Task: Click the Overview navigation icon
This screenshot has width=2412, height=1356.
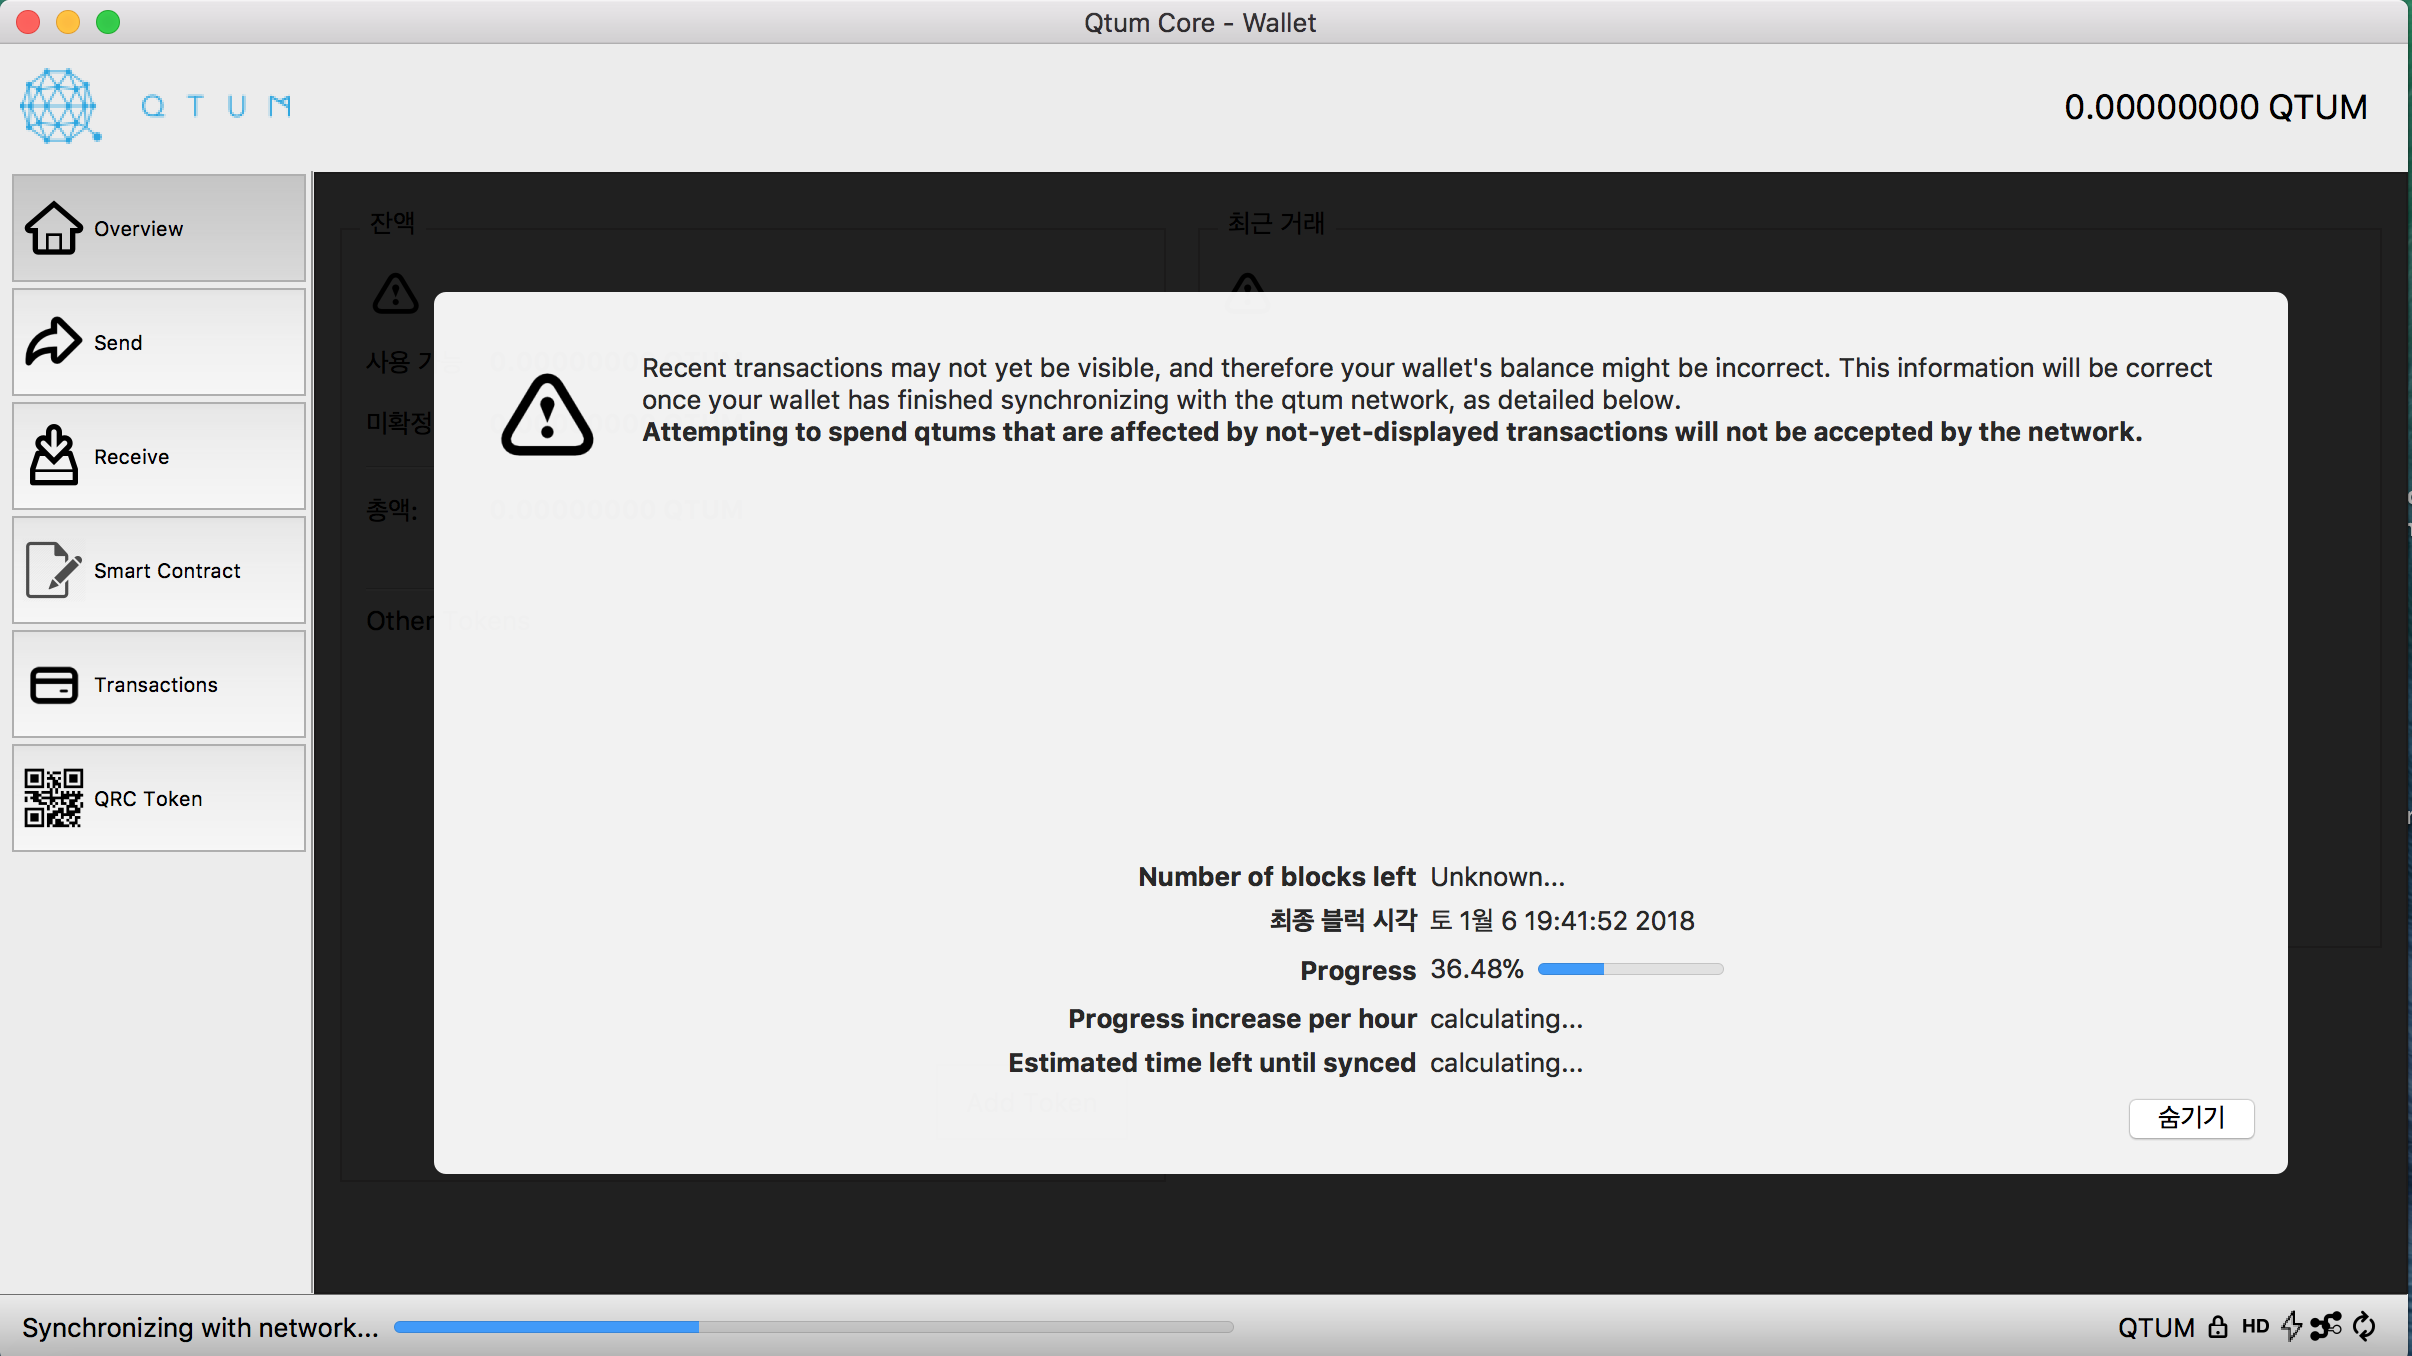Action: (x=55, y=228)
